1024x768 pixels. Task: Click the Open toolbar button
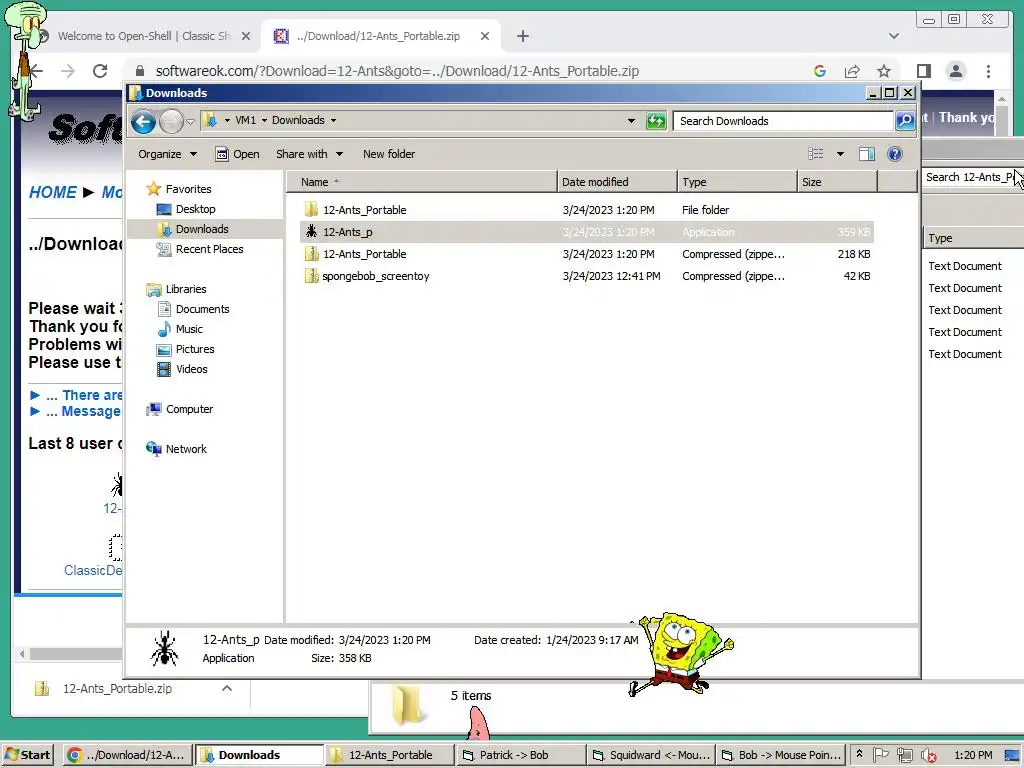tap(238, 154)
